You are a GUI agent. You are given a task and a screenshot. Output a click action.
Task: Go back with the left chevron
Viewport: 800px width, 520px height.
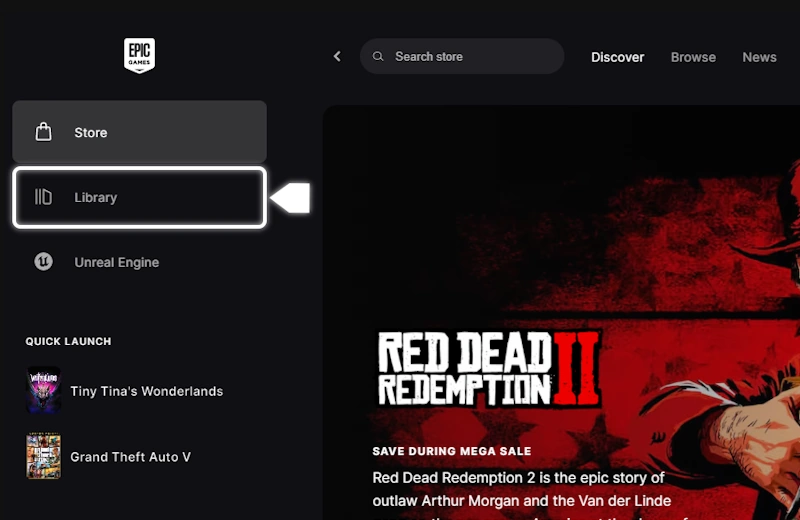point(337,56)
